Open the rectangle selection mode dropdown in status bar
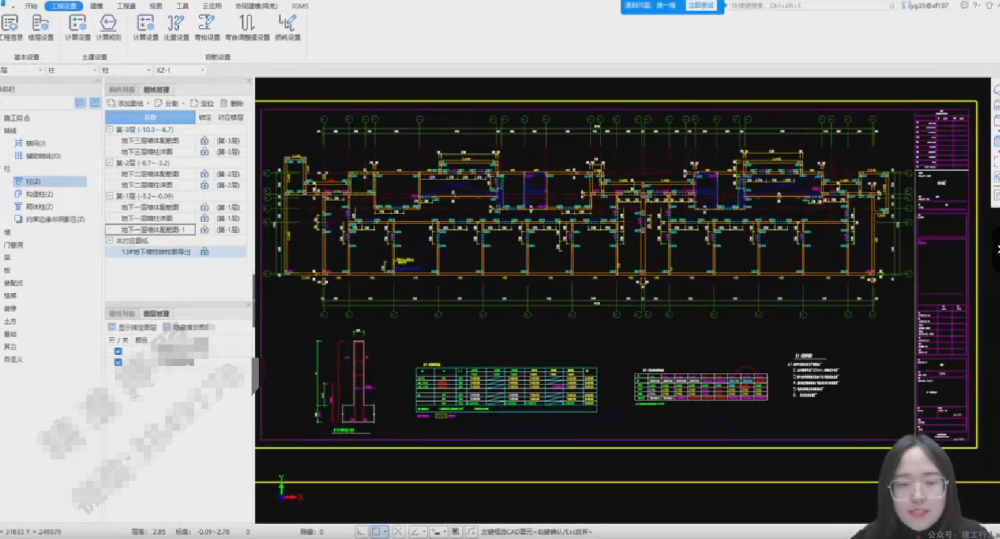 click(x=385, y=531)
